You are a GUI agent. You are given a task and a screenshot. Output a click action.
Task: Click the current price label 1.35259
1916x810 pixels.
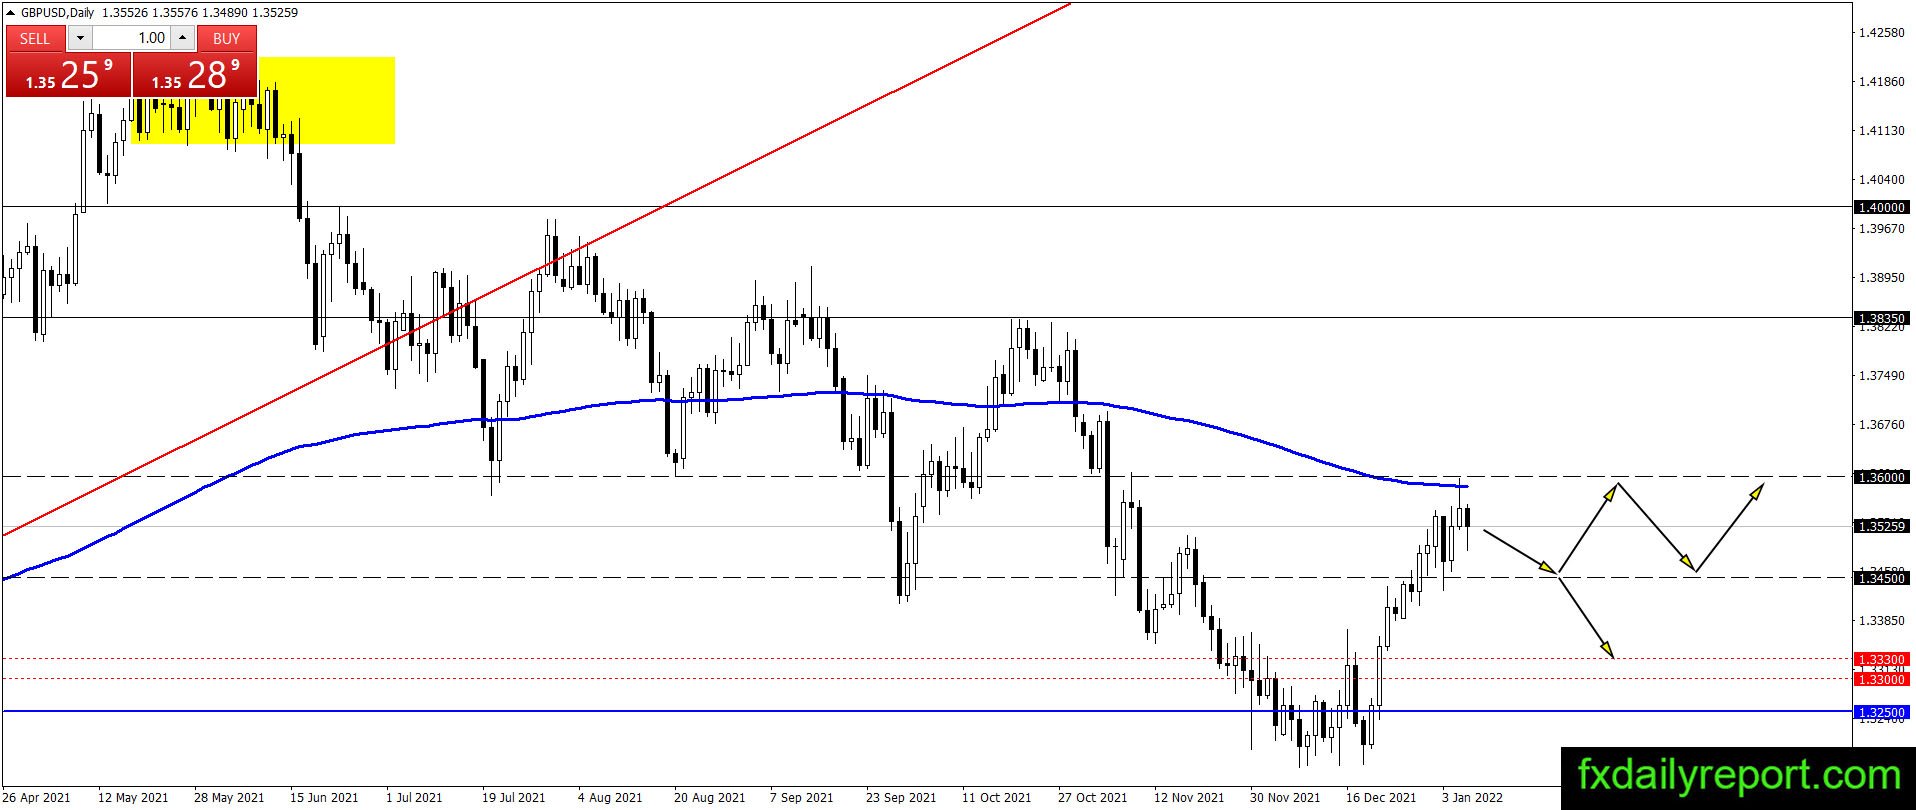(x=1881, y=526)
